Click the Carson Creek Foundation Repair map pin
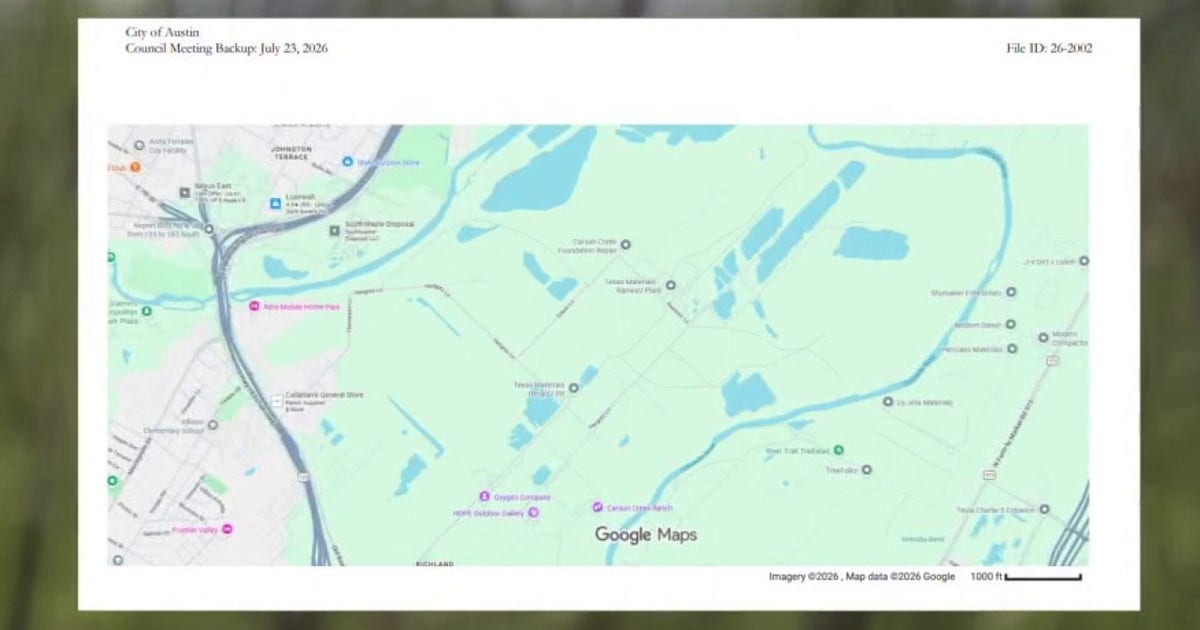The width and height of the screenshot is (1200, 630). [626, 244]
